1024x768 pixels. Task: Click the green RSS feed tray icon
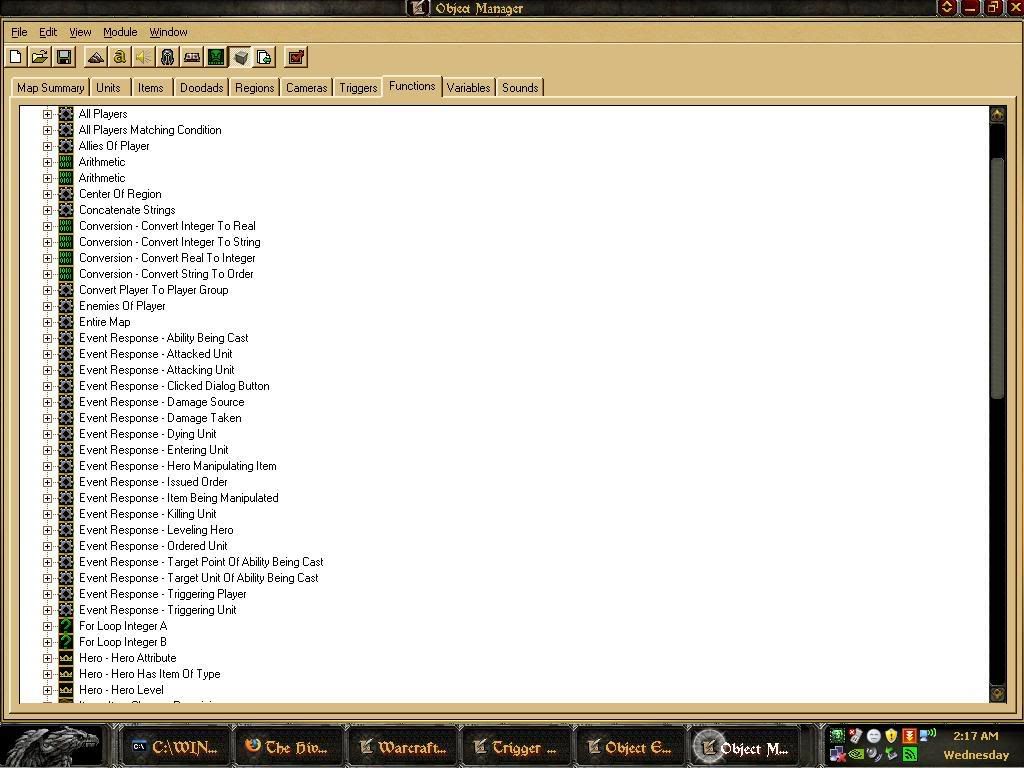(x=910, y=754)
